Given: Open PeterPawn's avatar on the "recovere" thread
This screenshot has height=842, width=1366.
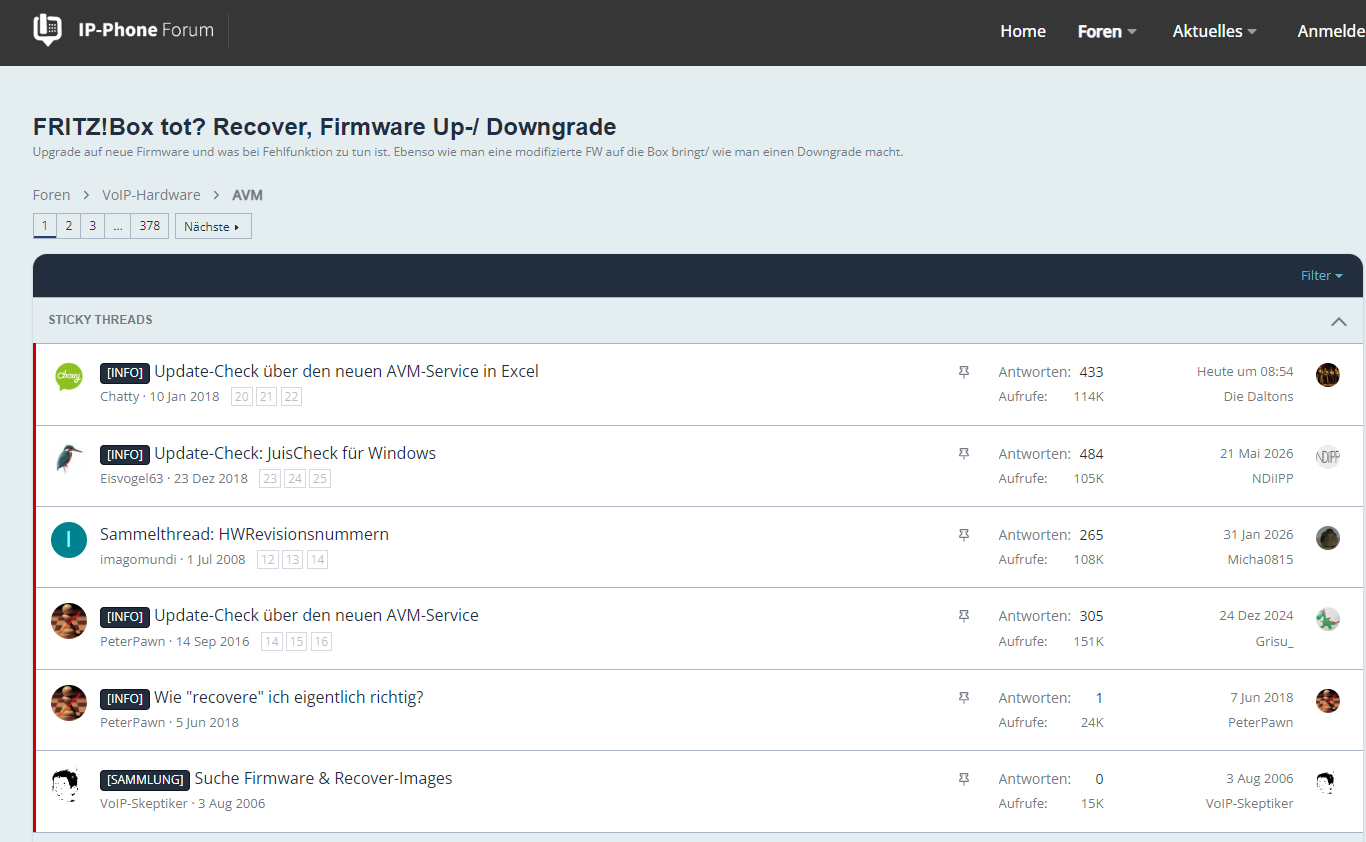Looking at the screenshot, I should tap(69, 703).
